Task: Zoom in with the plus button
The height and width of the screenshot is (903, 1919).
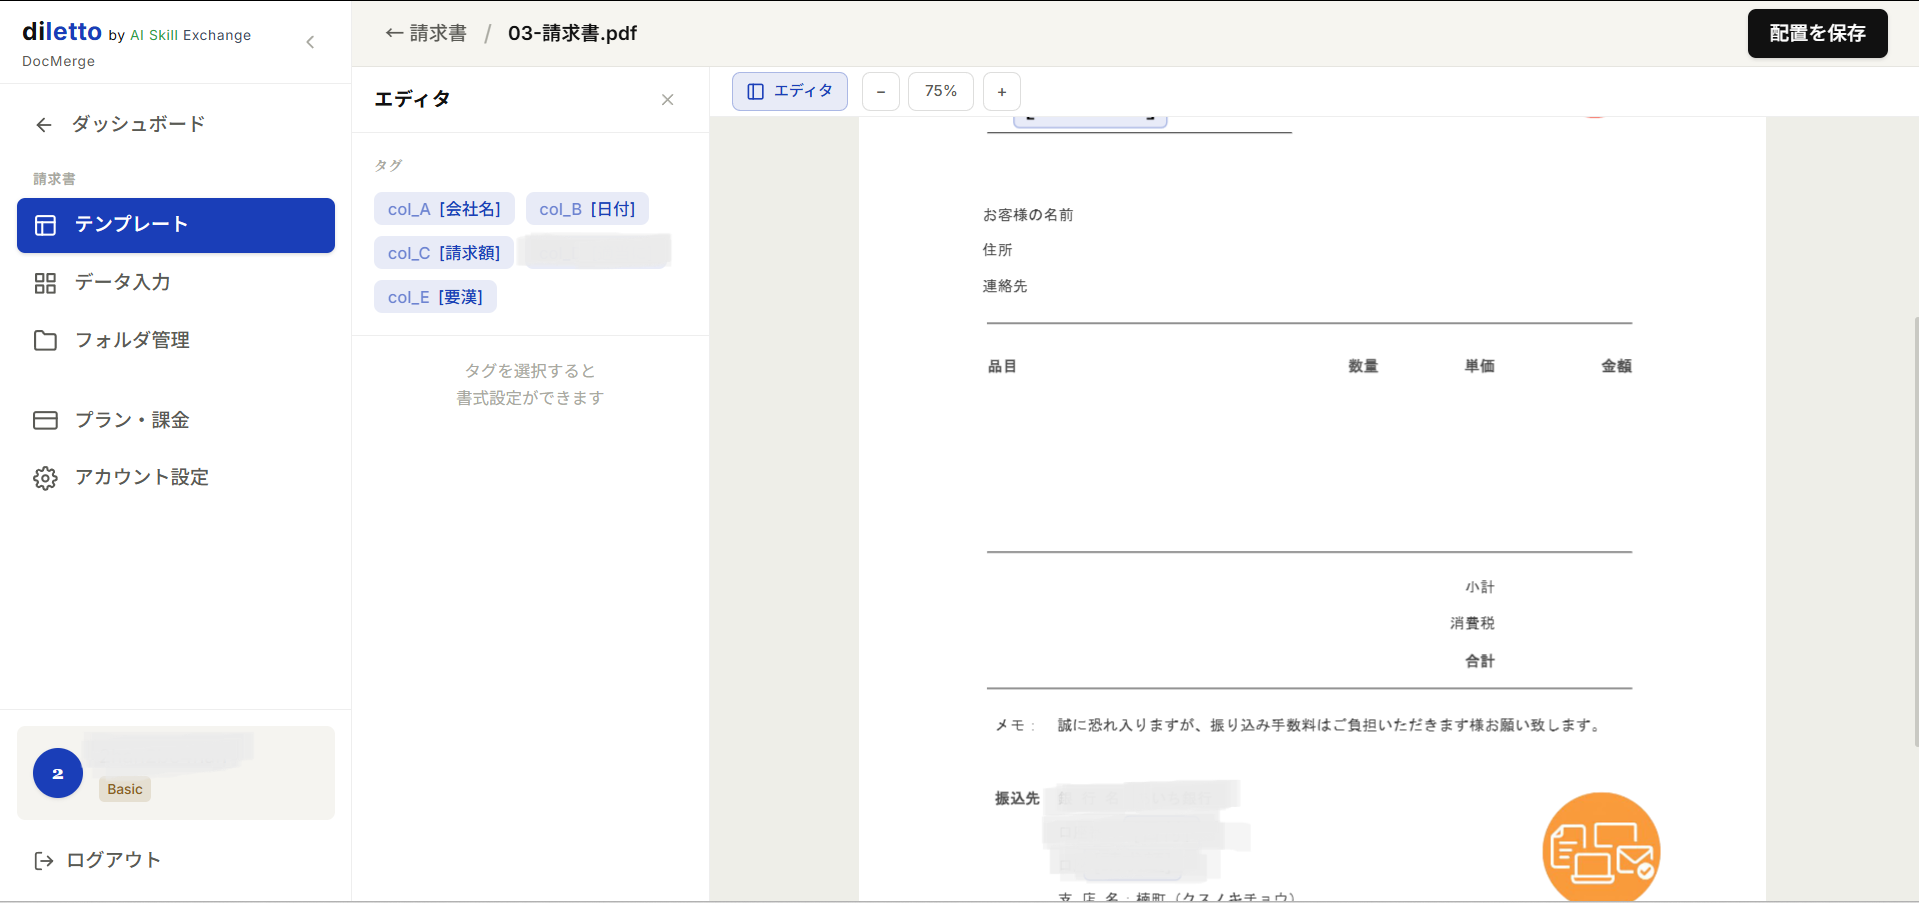Action: [1002, 92]
